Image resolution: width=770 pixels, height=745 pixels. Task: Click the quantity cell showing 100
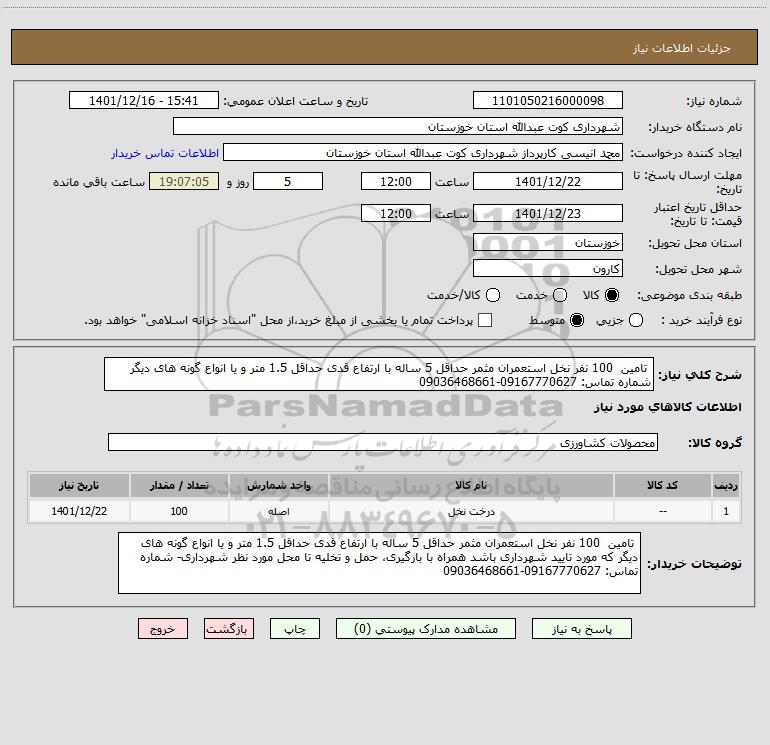coord(179,511)
